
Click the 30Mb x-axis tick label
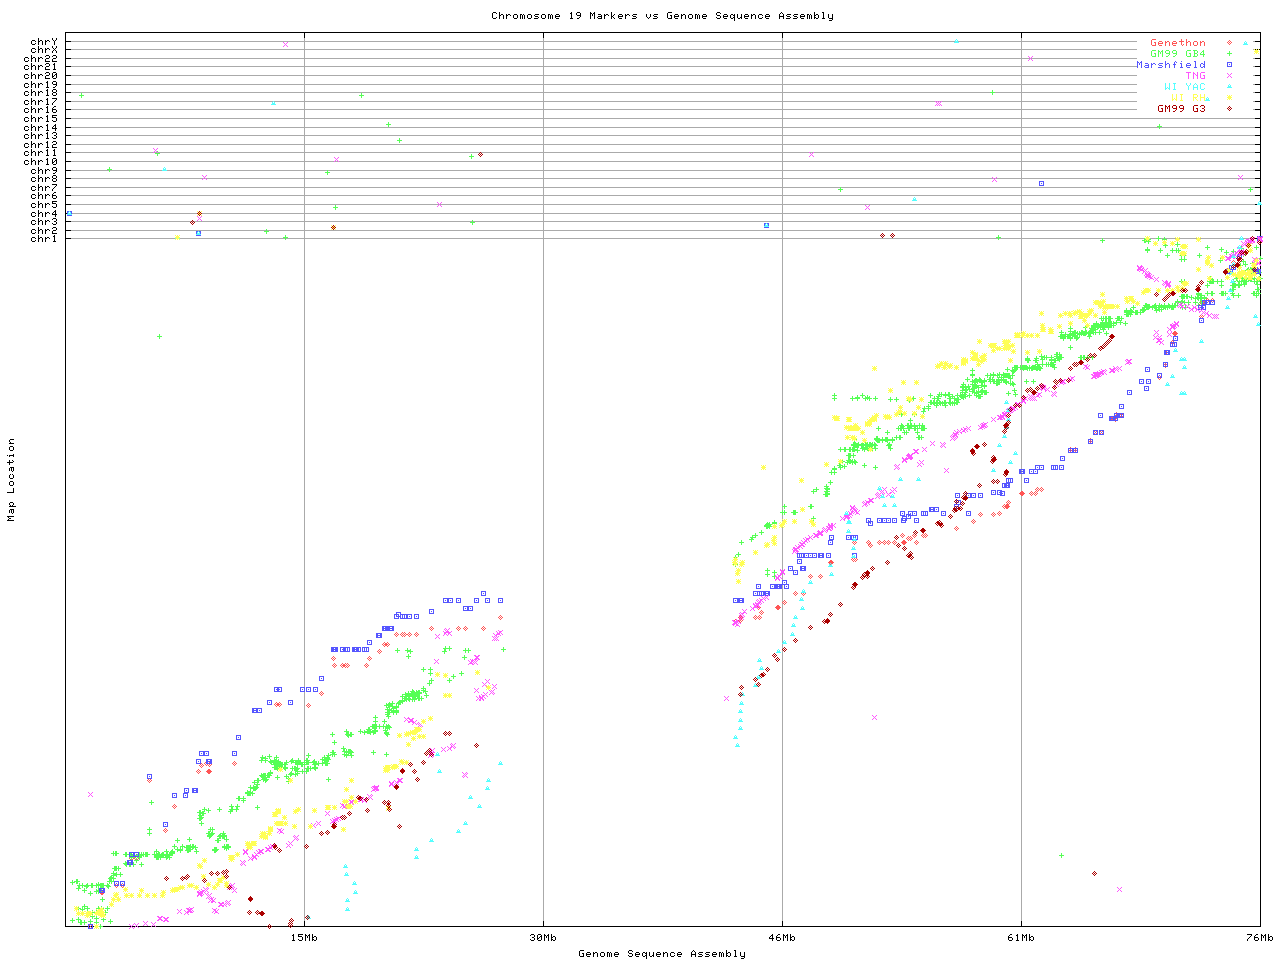point(543,938)
